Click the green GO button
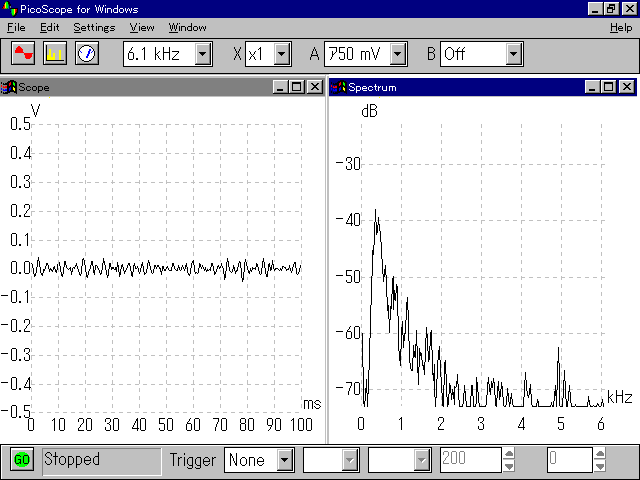 (x=22, y=460)
